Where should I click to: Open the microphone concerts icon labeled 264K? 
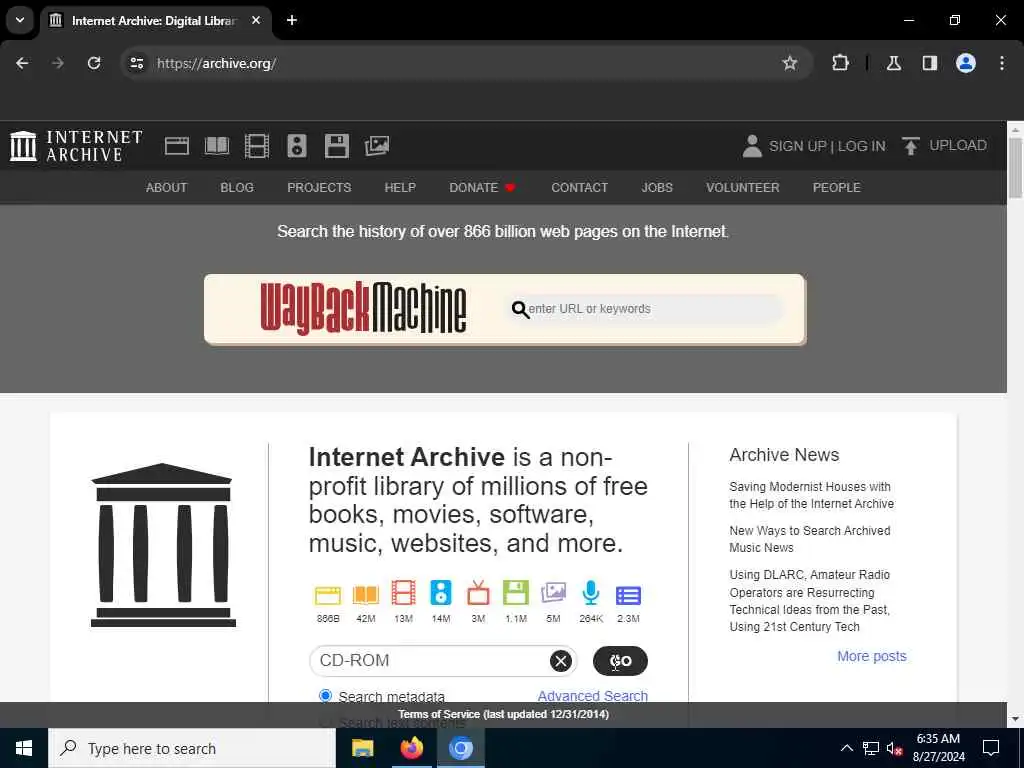tap(590, 593)
